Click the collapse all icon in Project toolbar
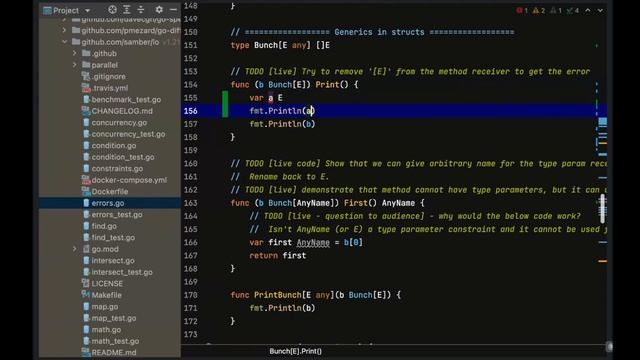 pyautogui.click(x=141, y=10)
